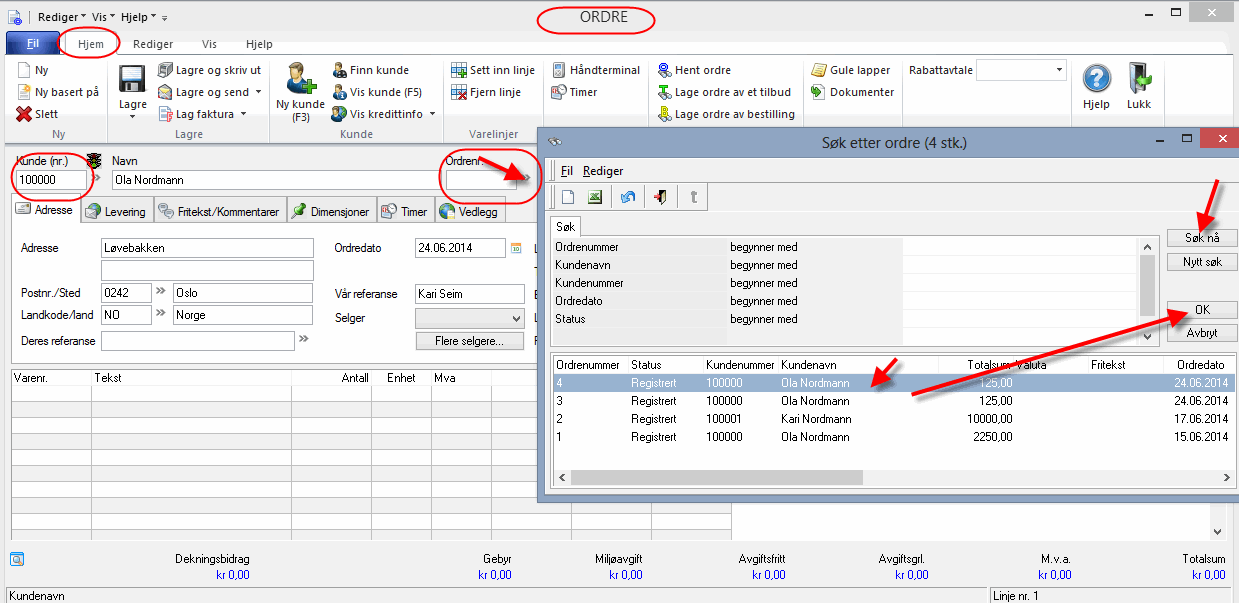Expand the Lag faktura dropdown arrow
Image resolution: width=1239 pixels, height=603 pixels.
pos(243,114)
